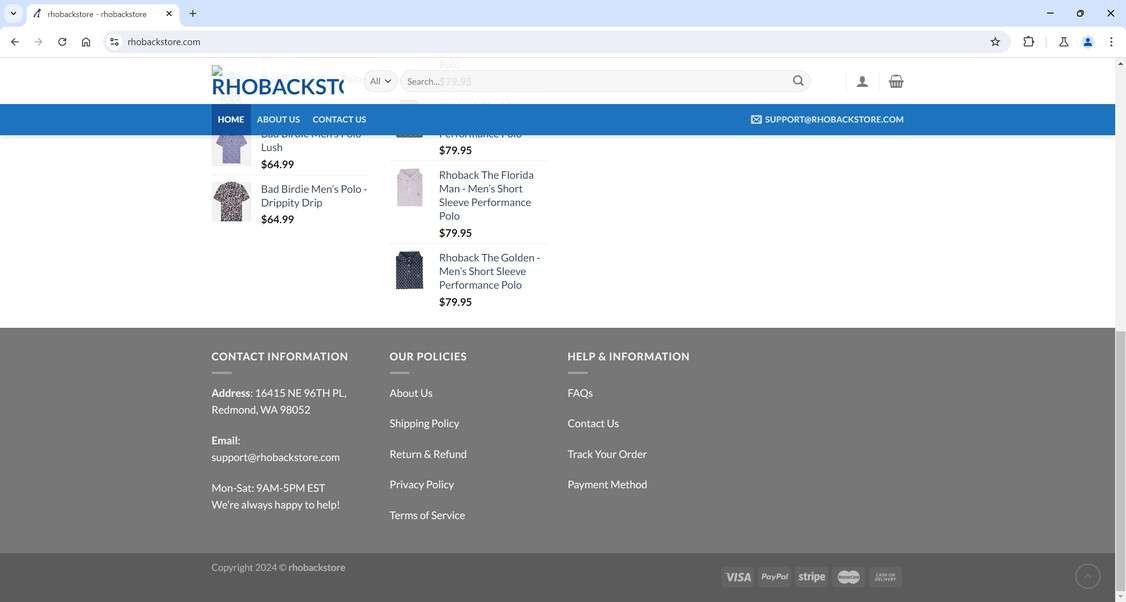Open the browser home page
Screen dimensions: 1126x602
(x=86, y=42)
